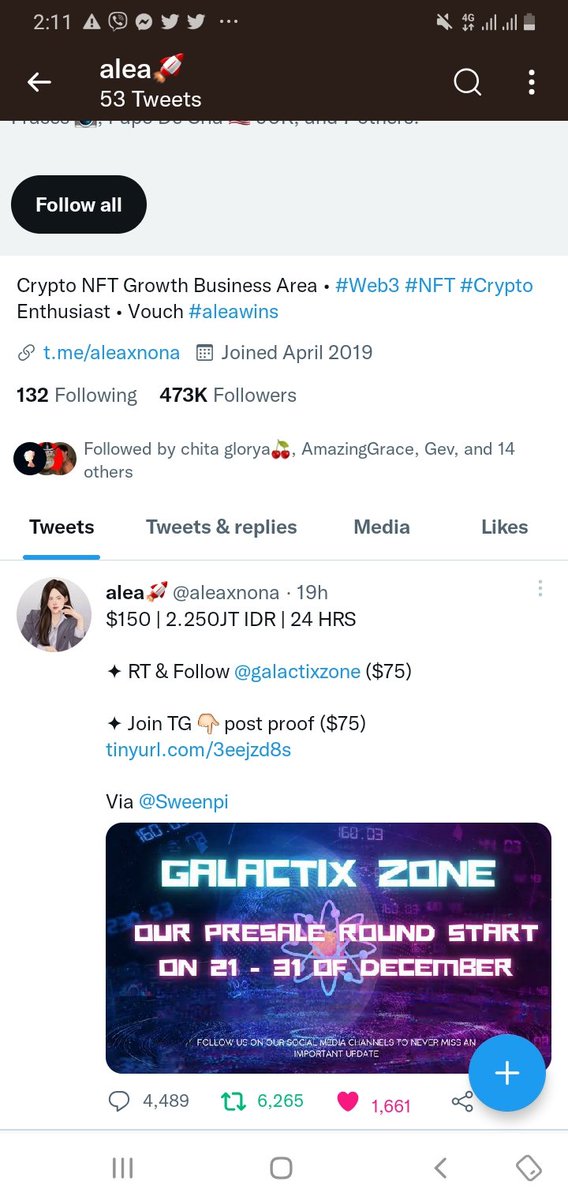Viewport: 568px width, 1200px height.
Task: Tap the share icon on the tweet
Action: pos(462,1102)
